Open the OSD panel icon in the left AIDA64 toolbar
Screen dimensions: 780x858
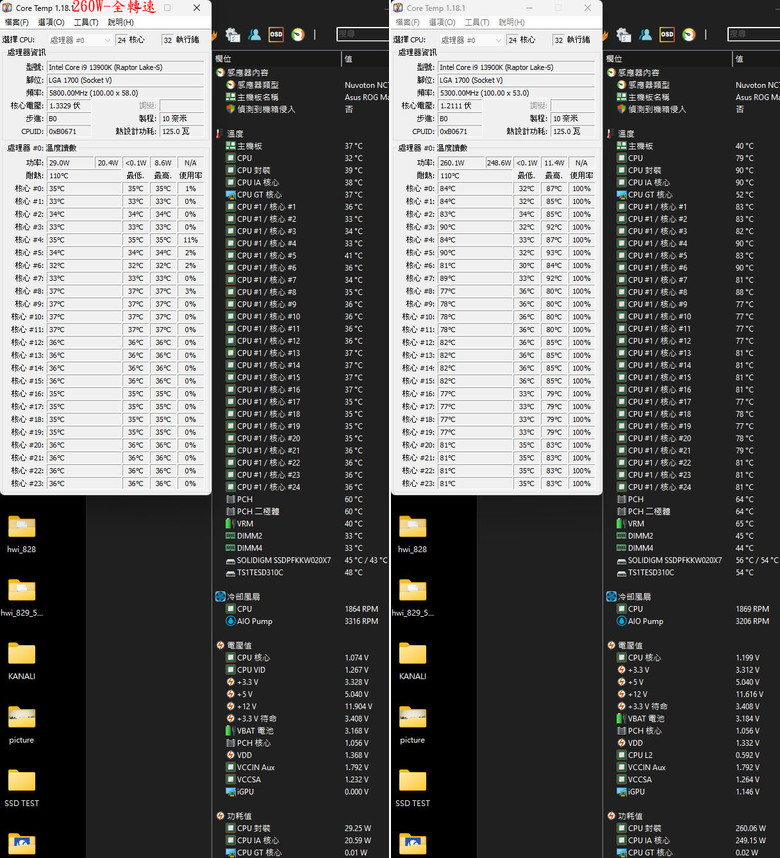(x=276, y=34)
